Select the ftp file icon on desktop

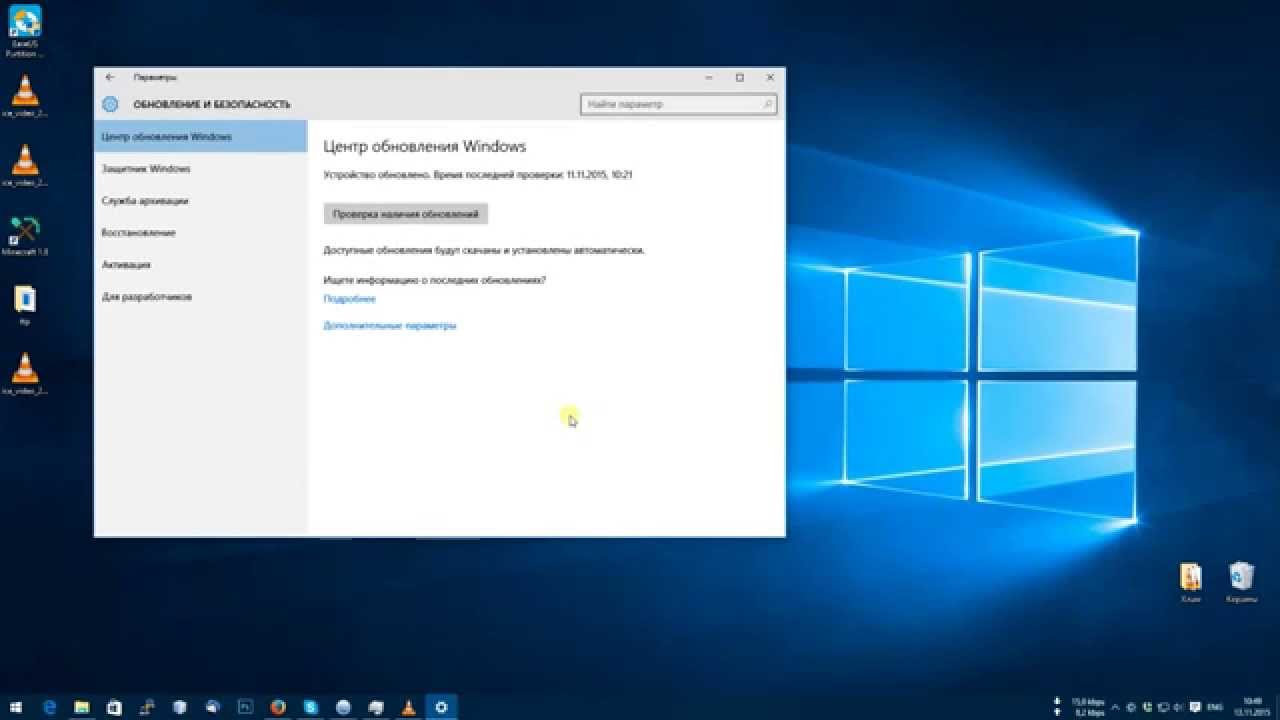pyautogui.click(x=25, y=305)
